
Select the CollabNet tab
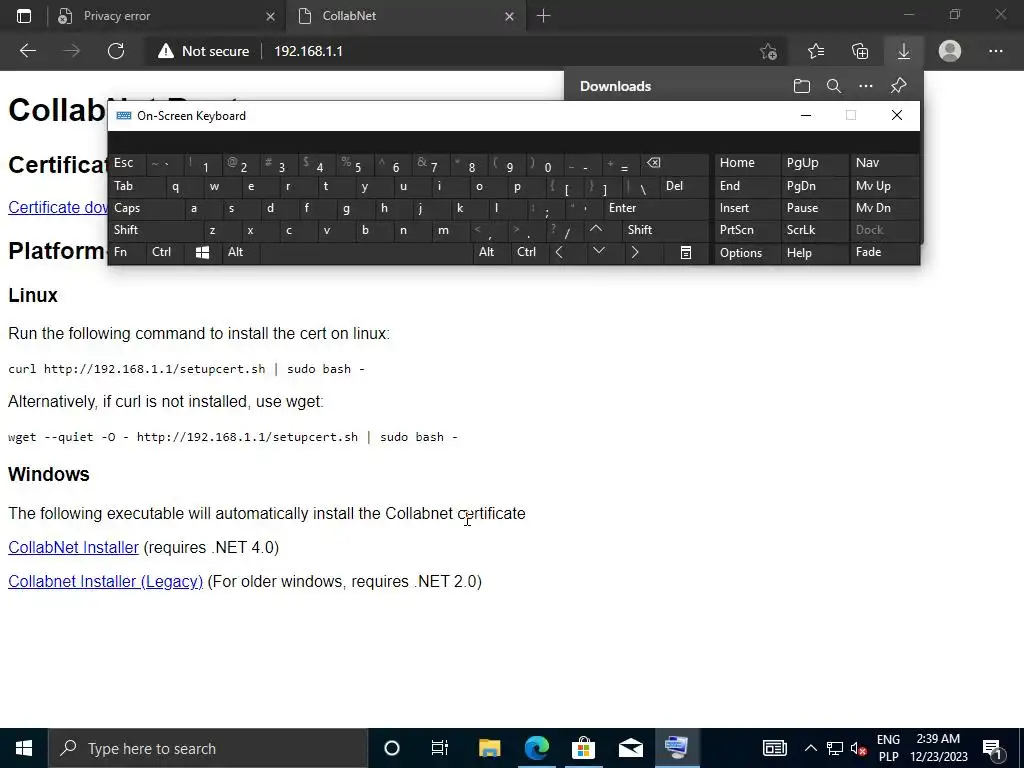405,16
